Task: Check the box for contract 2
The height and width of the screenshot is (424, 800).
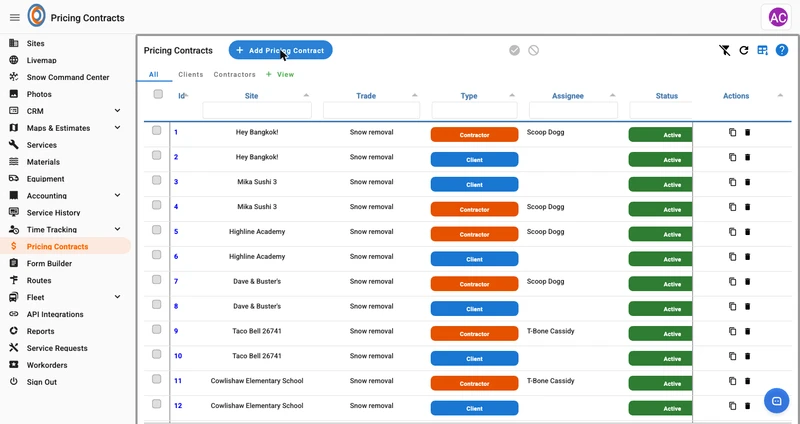Action: coord(157,155)
